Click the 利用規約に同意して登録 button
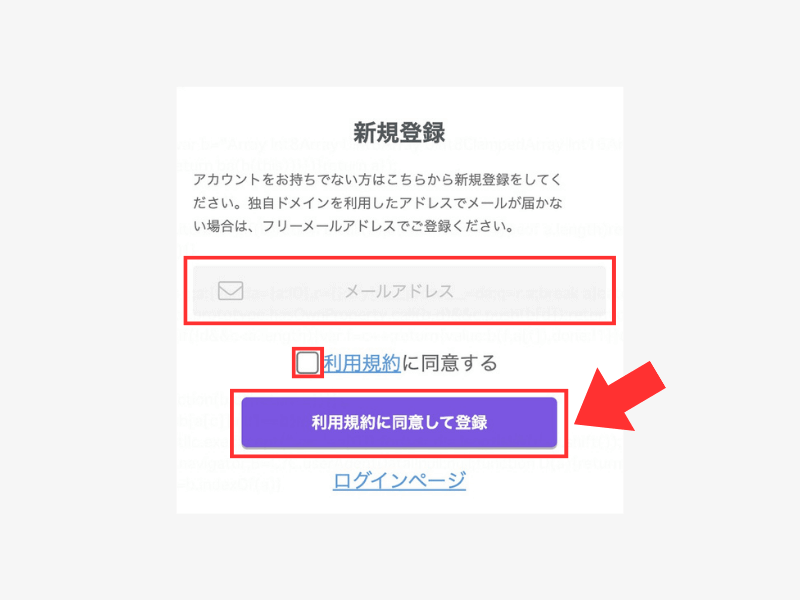The image size is (800, 600). 399,422
